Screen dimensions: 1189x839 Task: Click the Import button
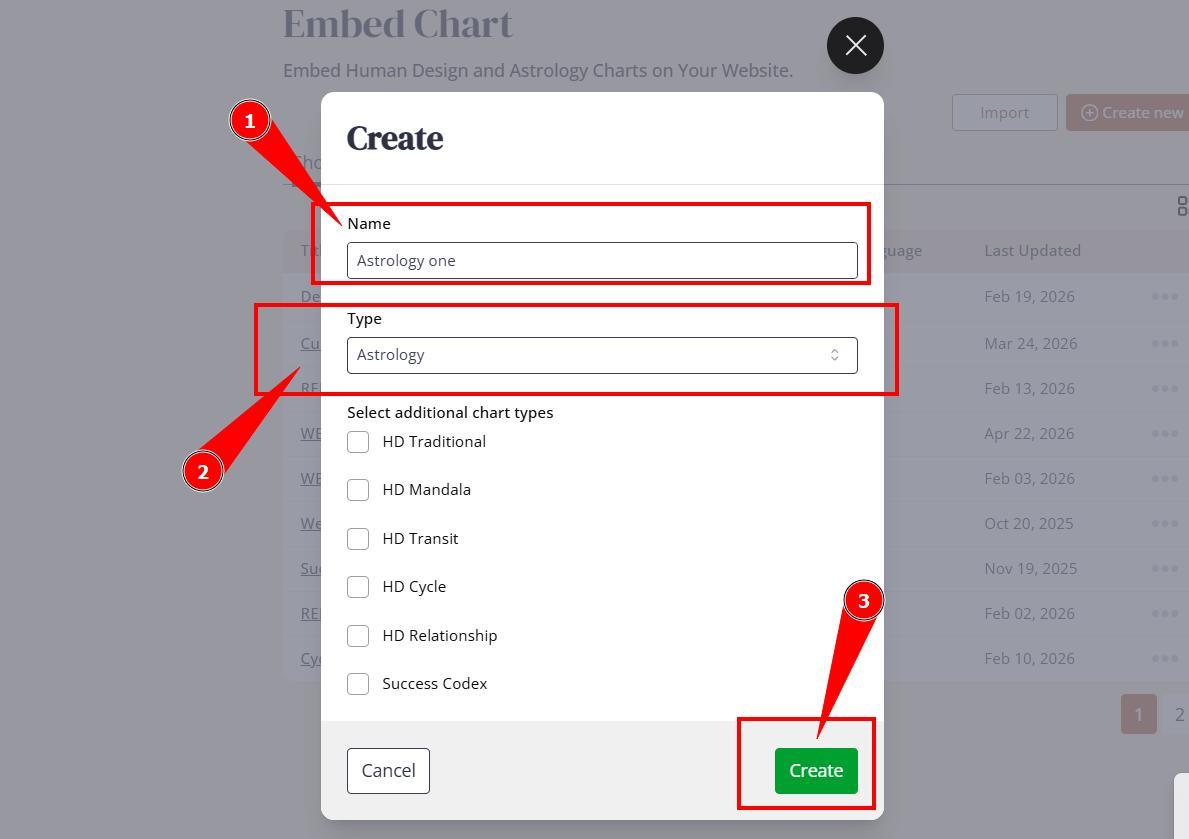click(x=1004, y=113)
